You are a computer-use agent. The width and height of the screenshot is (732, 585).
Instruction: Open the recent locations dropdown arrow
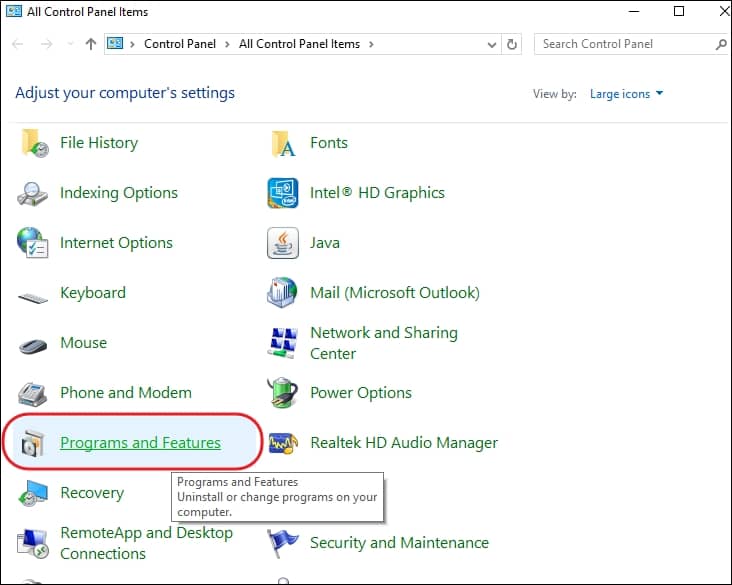70,44
